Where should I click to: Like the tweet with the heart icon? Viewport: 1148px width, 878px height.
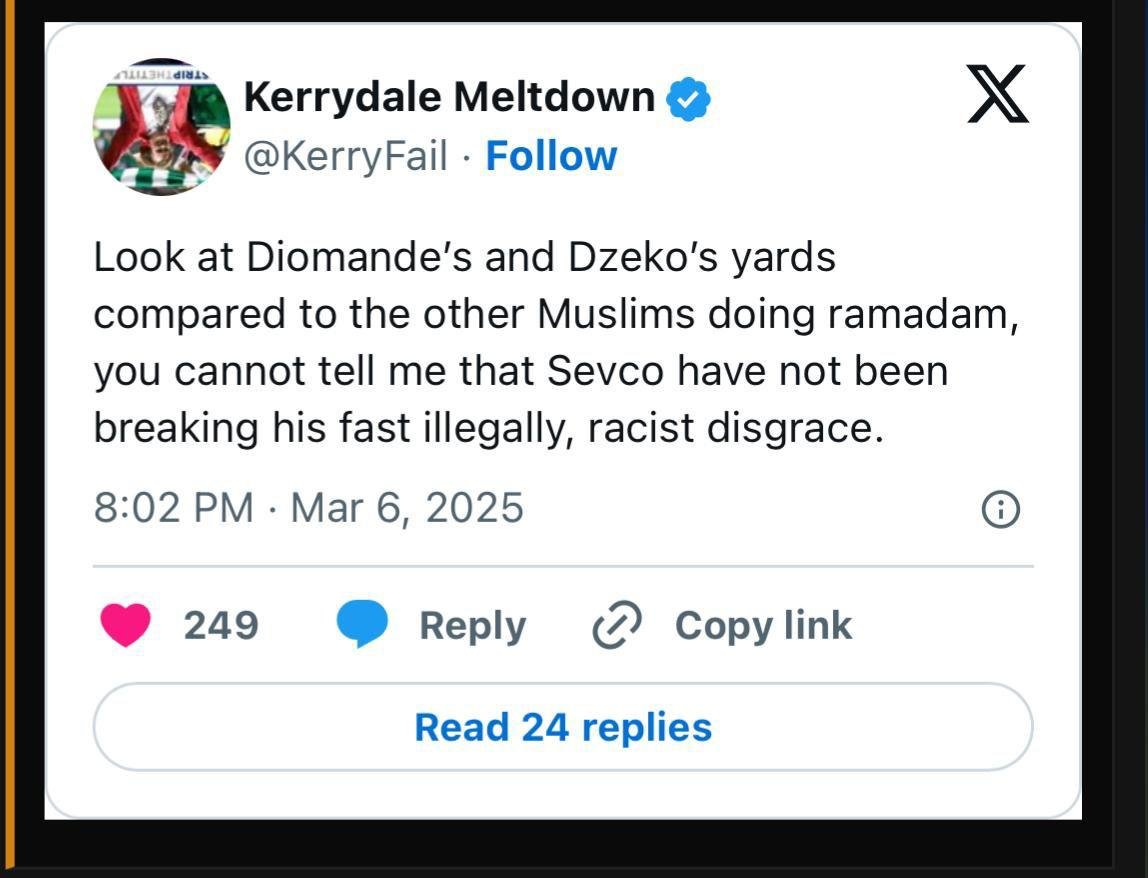click(125, 625)
